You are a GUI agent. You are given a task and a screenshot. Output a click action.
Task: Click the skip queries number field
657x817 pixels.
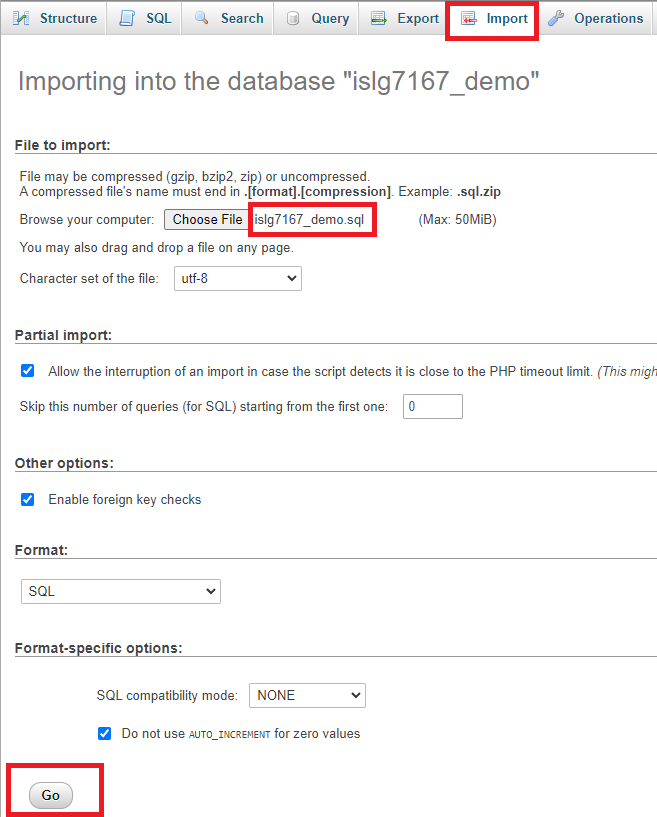(432, 406)
